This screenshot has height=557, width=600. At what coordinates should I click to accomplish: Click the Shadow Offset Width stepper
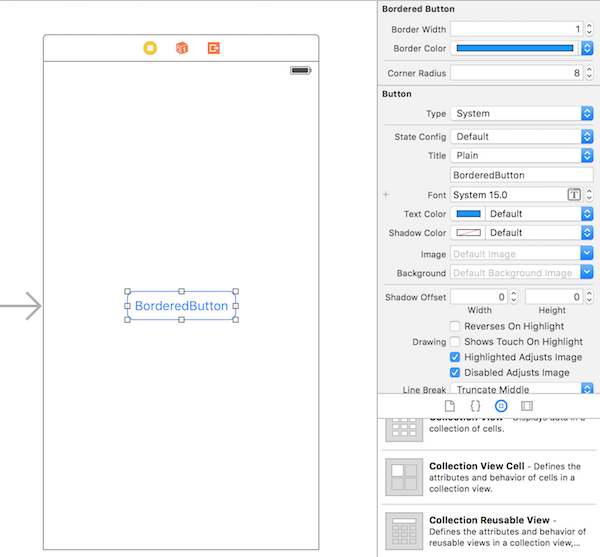coord(514,297)
